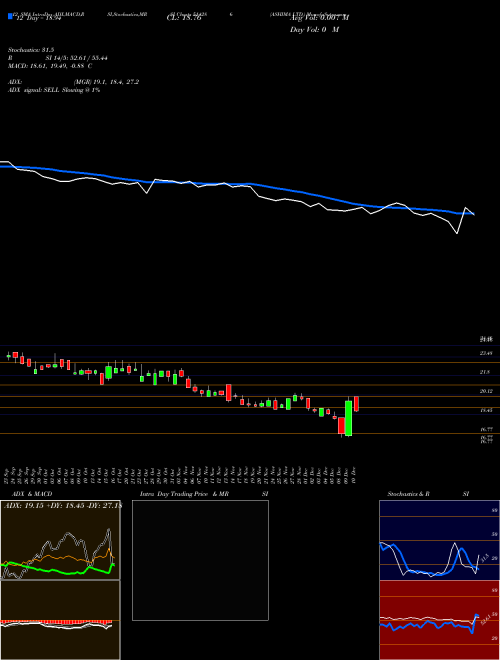This screenshot has width=500, height=660.
Task: Click the 'CL: 18.76' closing price label
Action: click(x=184, y=19)
